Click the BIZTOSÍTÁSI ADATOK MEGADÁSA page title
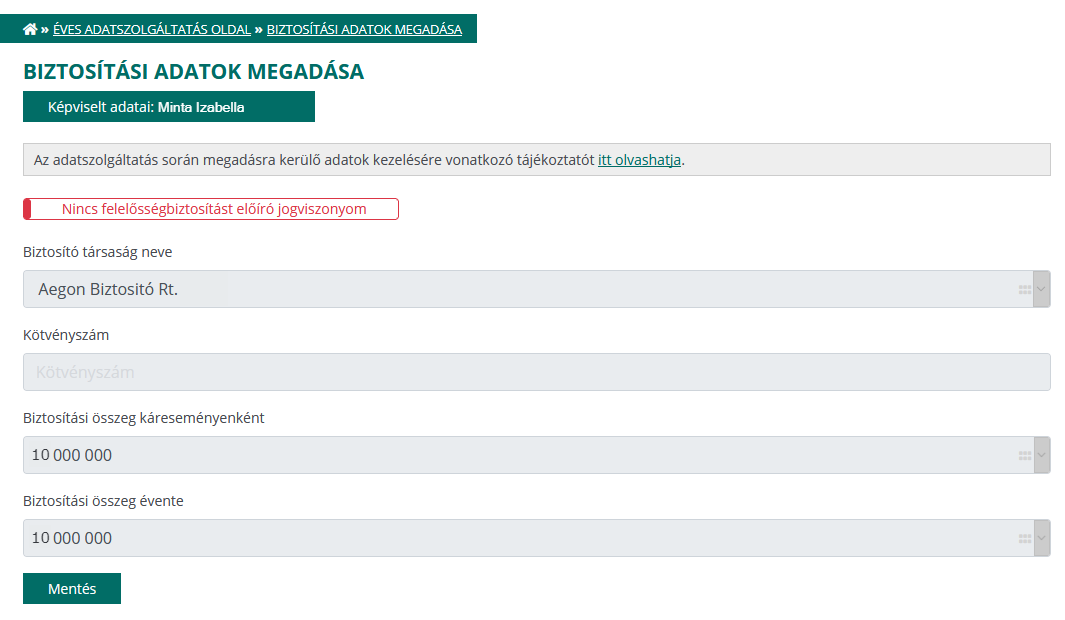The width and height of the screenshot is (1065, 620). [195, 71]
